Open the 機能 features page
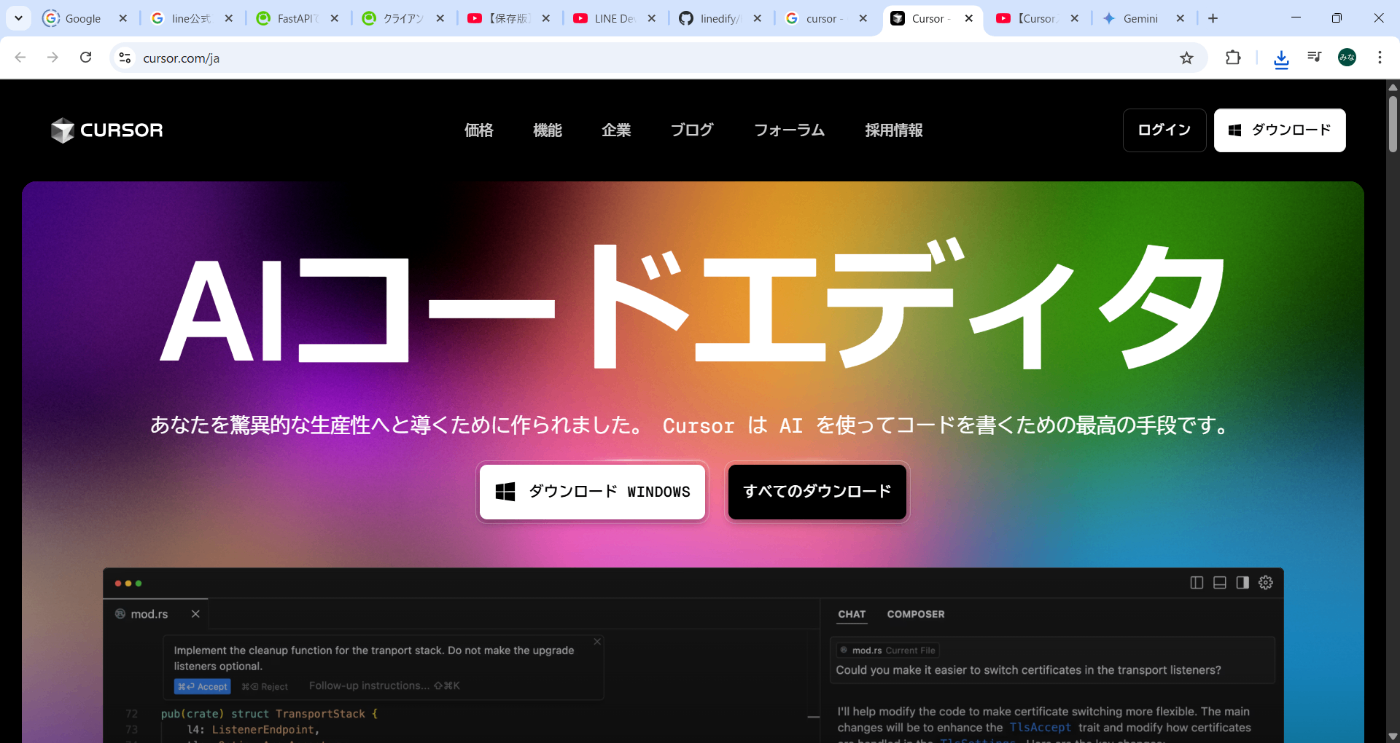Screen dimensions: 1400x743 tap(548, 130)
